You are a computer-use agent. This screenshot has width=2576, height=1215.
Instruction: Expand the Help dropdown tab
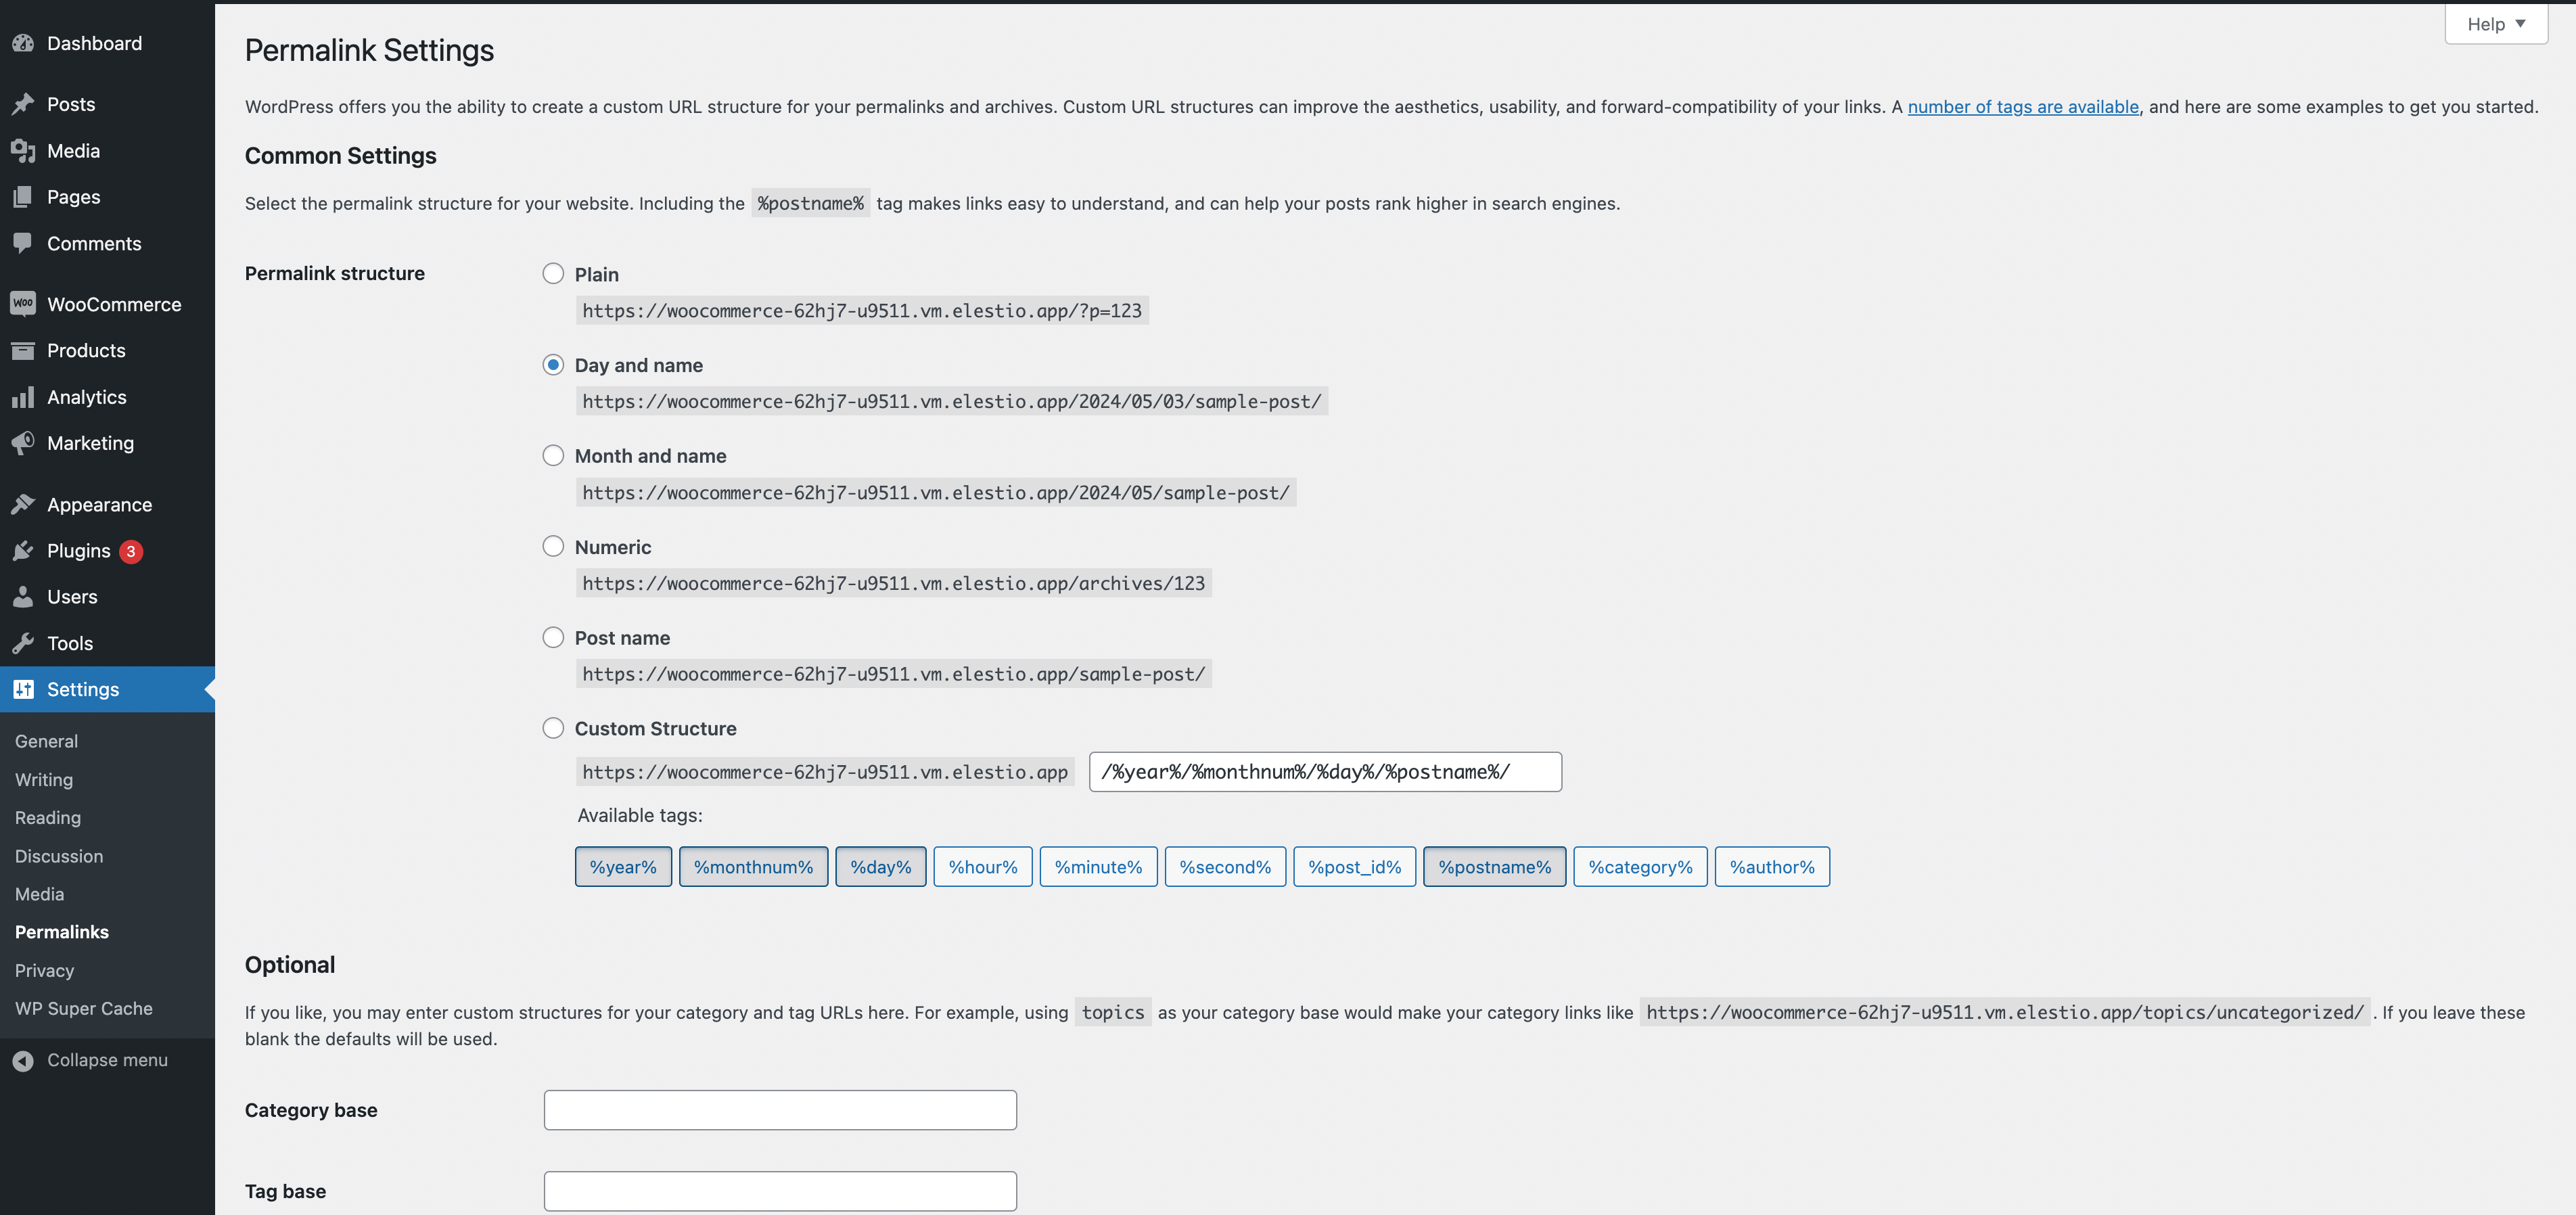2495,24
